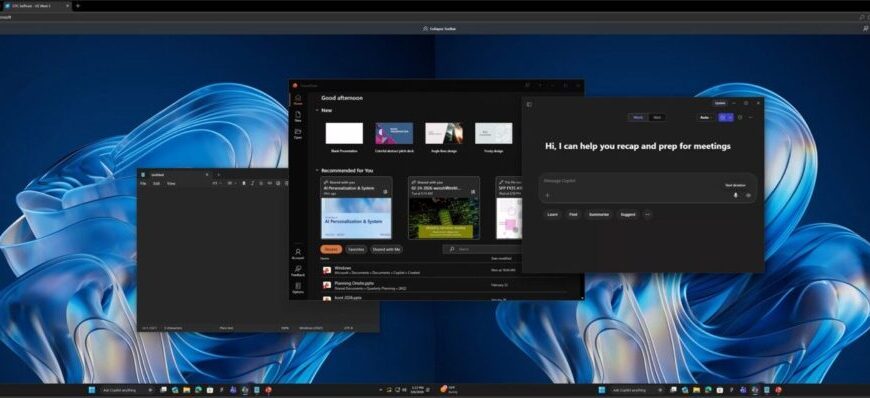Viewport: 870px width, 398px height.
Task: Show more suggestion chips with the ellipsis
Action: tap(648, 214)
